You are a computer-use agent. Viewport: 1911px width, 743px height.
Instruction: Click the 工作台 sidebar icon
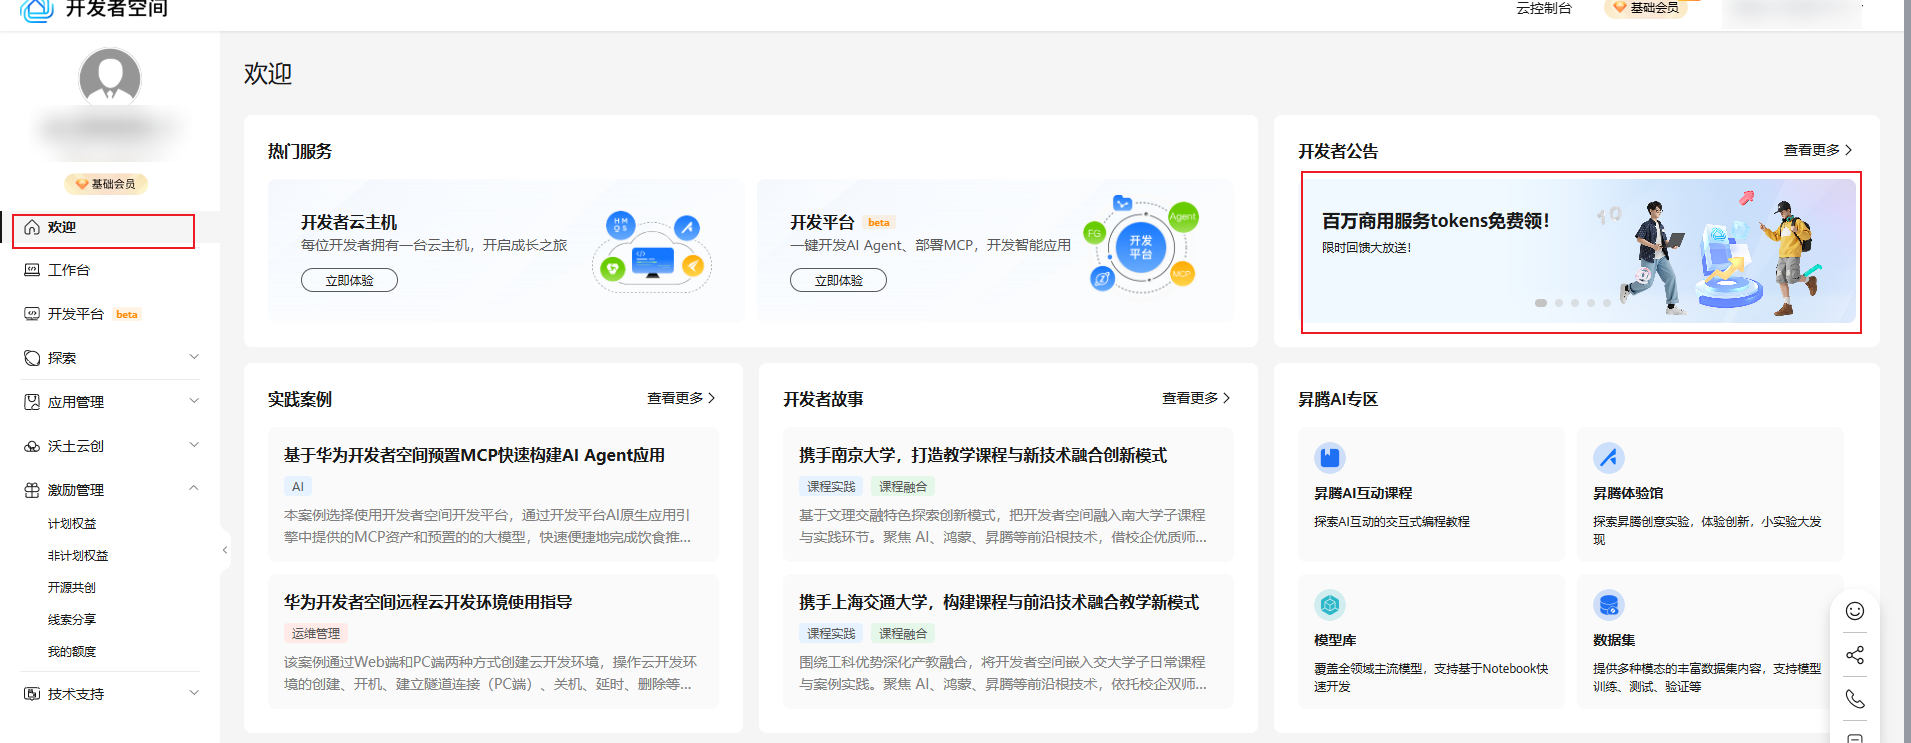tap(32, 270)
